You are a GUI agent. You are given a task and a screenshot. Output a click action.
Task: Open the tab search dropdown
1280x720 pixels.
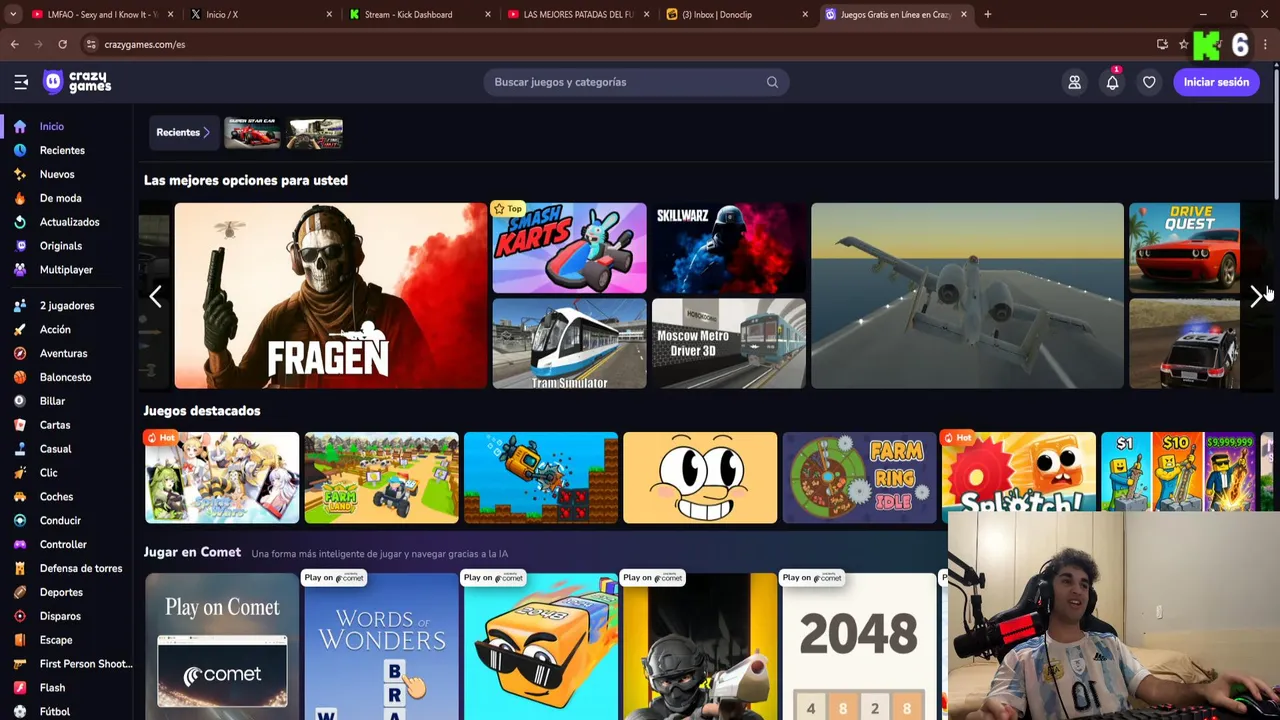click(x=13, y=14)
